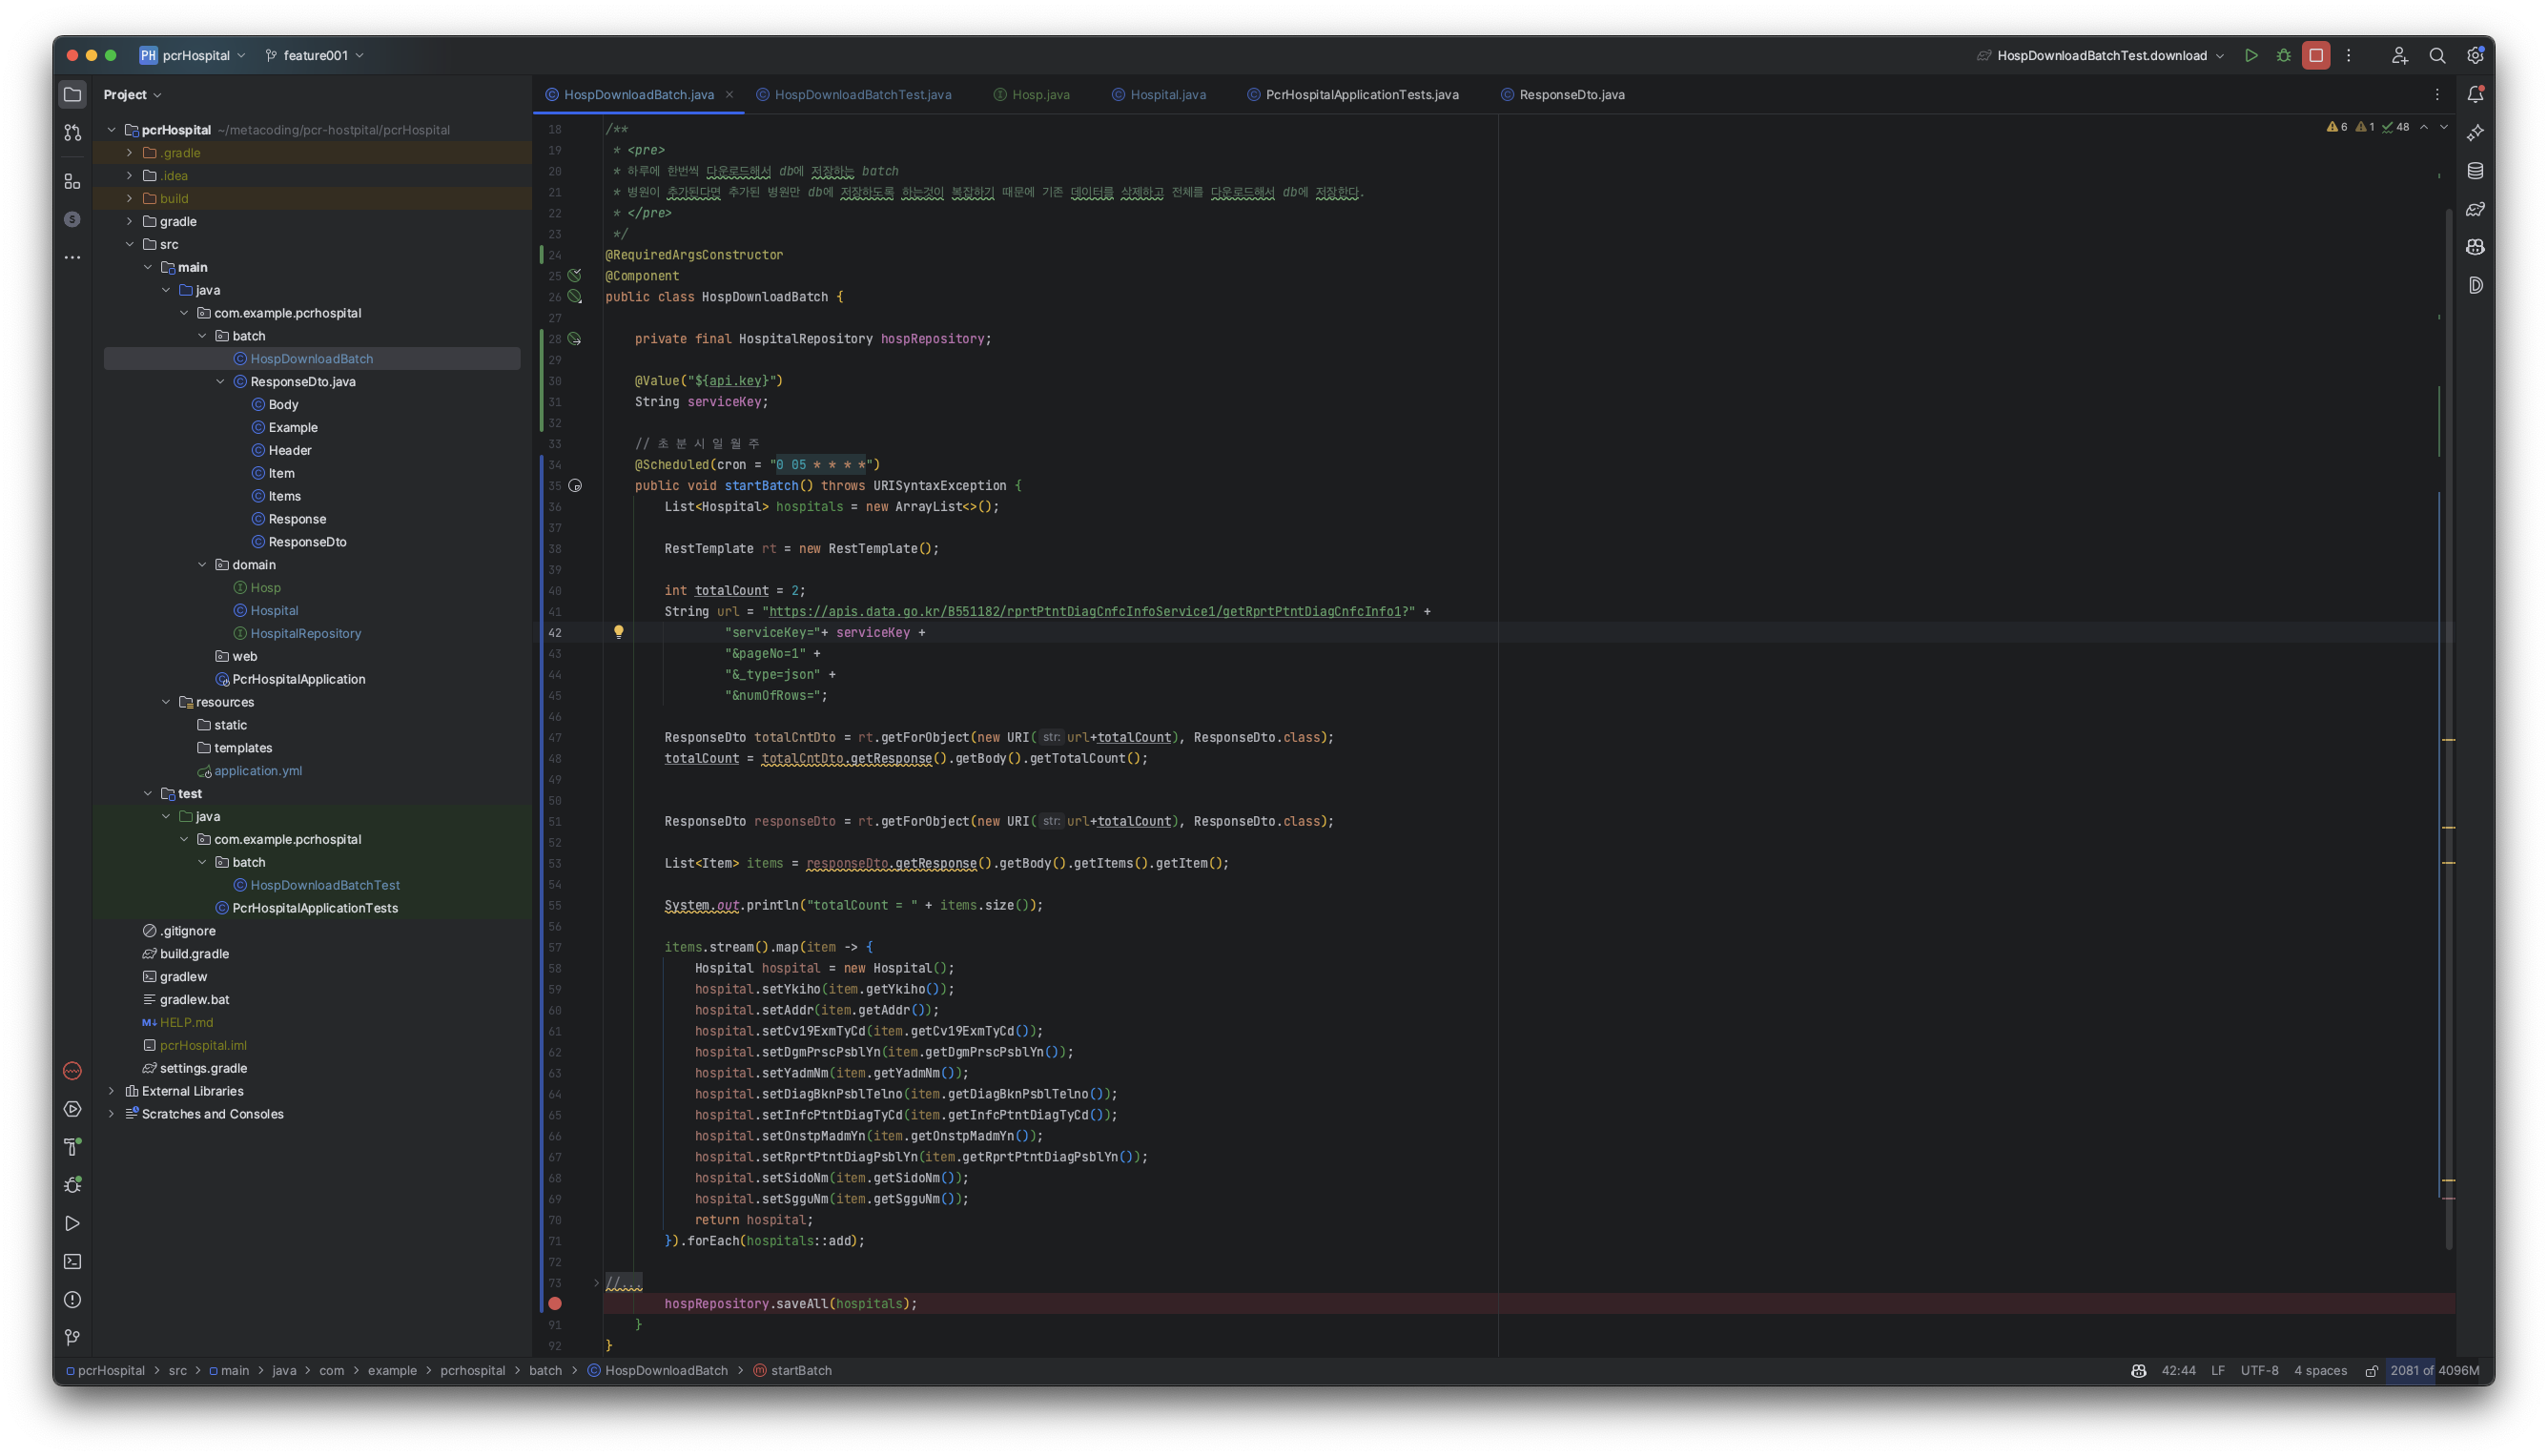Open the Problems tool window icon

[72, 1299]
